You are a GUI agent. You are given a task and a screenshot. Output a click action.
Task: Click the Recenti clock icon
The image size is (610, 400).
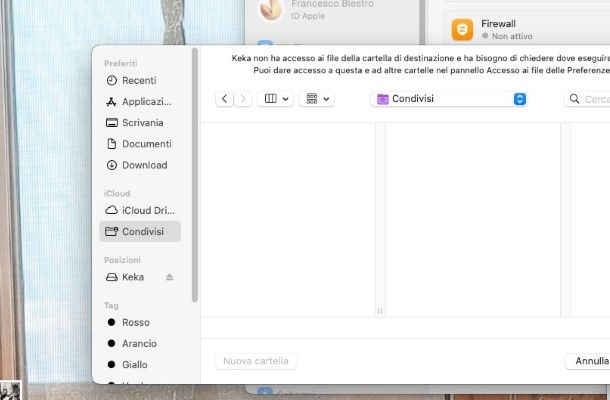coord(112,81)
